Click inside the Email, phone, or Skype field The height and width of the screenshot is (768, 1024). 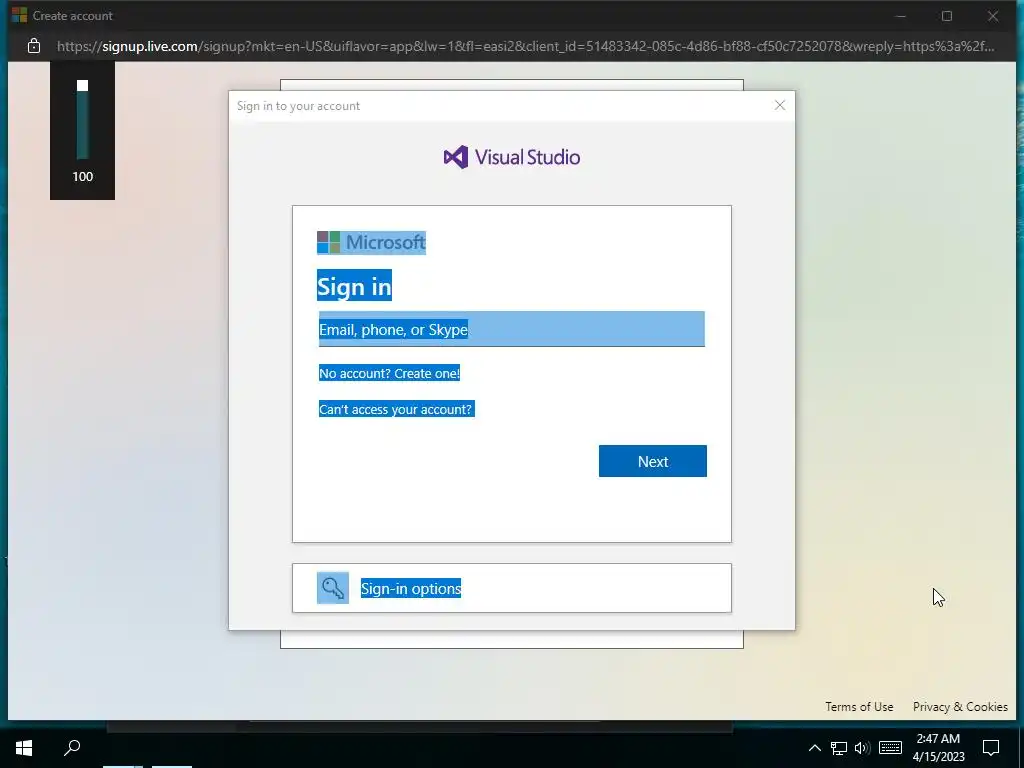pyautogui.click(x=511, y=329)
